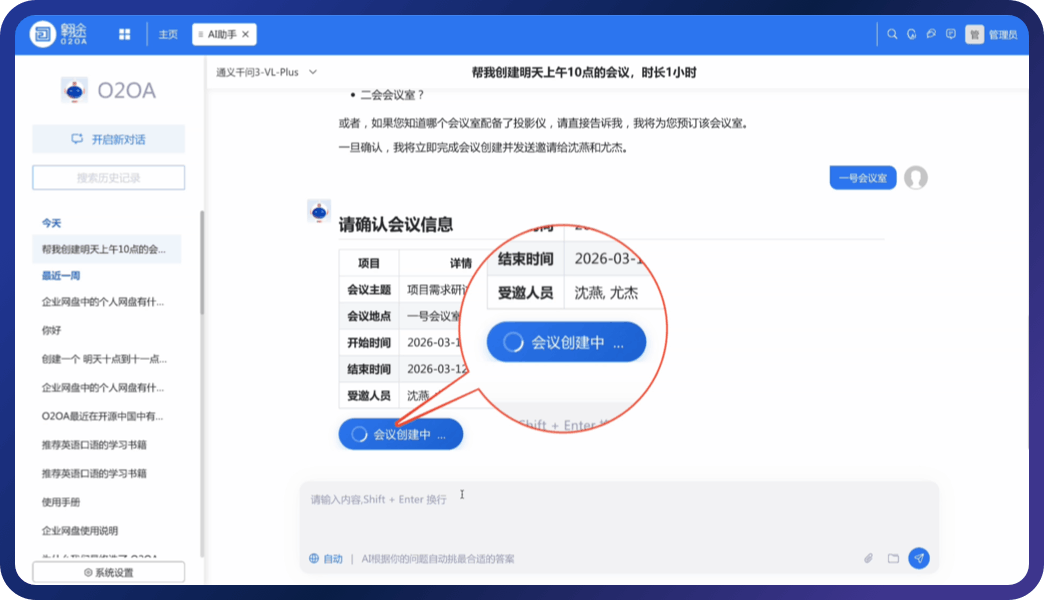Screen dimensions: 1044x600
Task: Open the 通义千问3-VL-Plus model dropdown
Action: [x=264, y=72]
